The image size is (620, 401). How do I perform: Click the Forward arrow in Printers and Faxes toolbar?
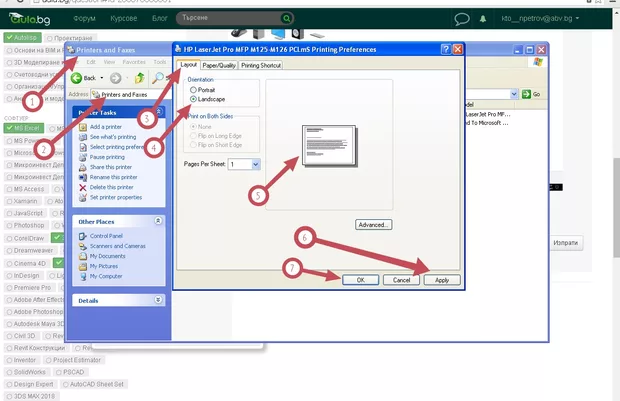coord(115,78)
